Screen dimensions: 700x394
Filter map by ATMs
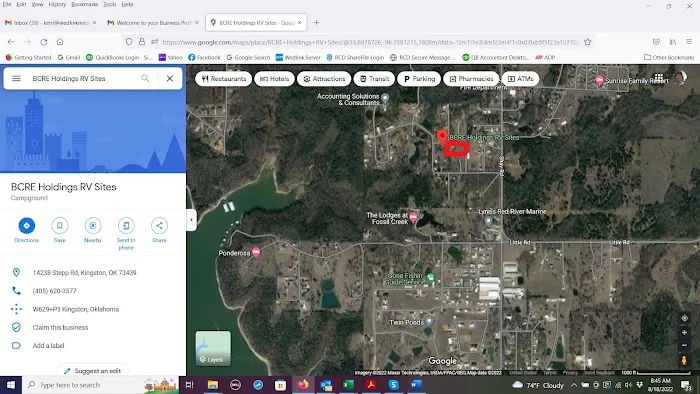(x=521, y=79)
